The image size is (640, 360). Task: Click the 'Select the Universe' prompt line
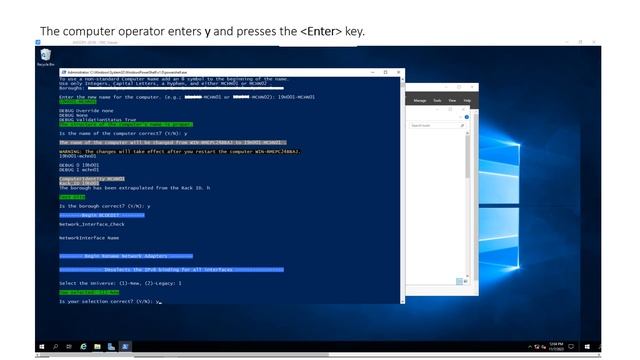(120, 283)
